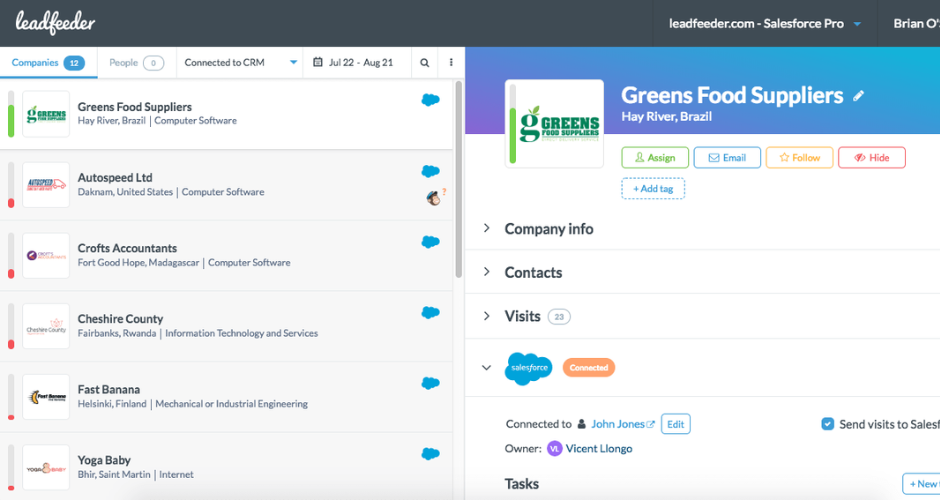Click the Salesforce logo in the detail panel
The image size is (940, 500).
pyautogui.click(x=529, y=368)
